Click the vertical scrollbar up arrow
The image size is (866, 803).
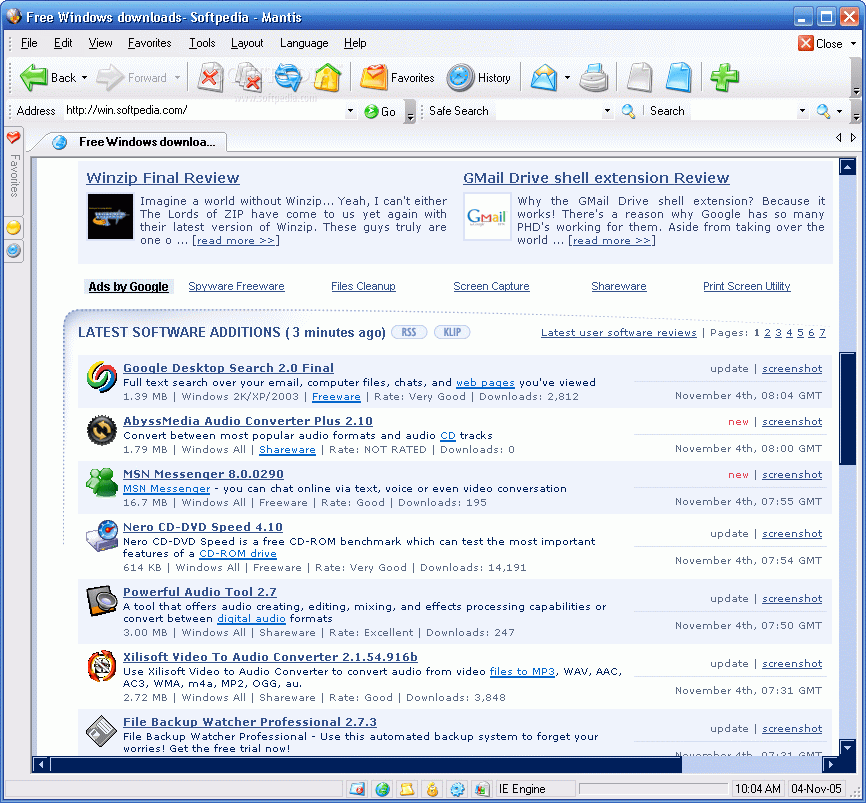(847, 167)
